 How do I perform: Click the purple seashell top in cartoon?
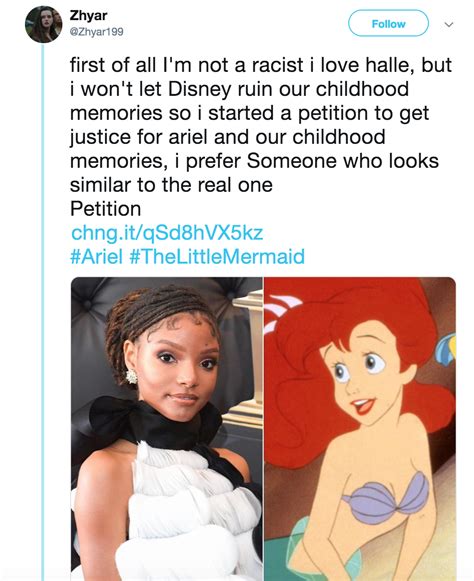385,497
